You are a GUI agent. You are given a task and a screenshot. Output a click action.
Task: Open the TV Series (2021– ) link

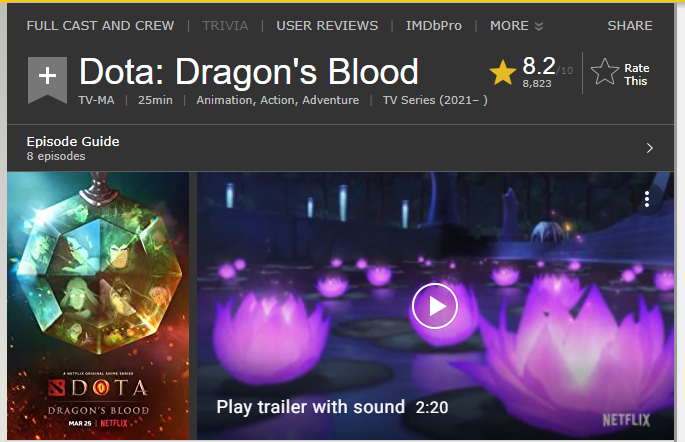click(x=435, y=100)
